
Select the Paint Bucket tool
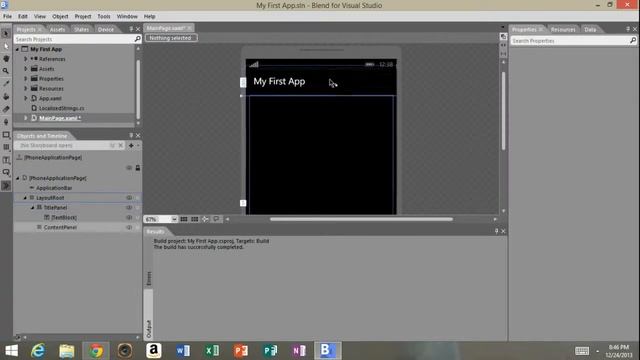click(6, 96)
